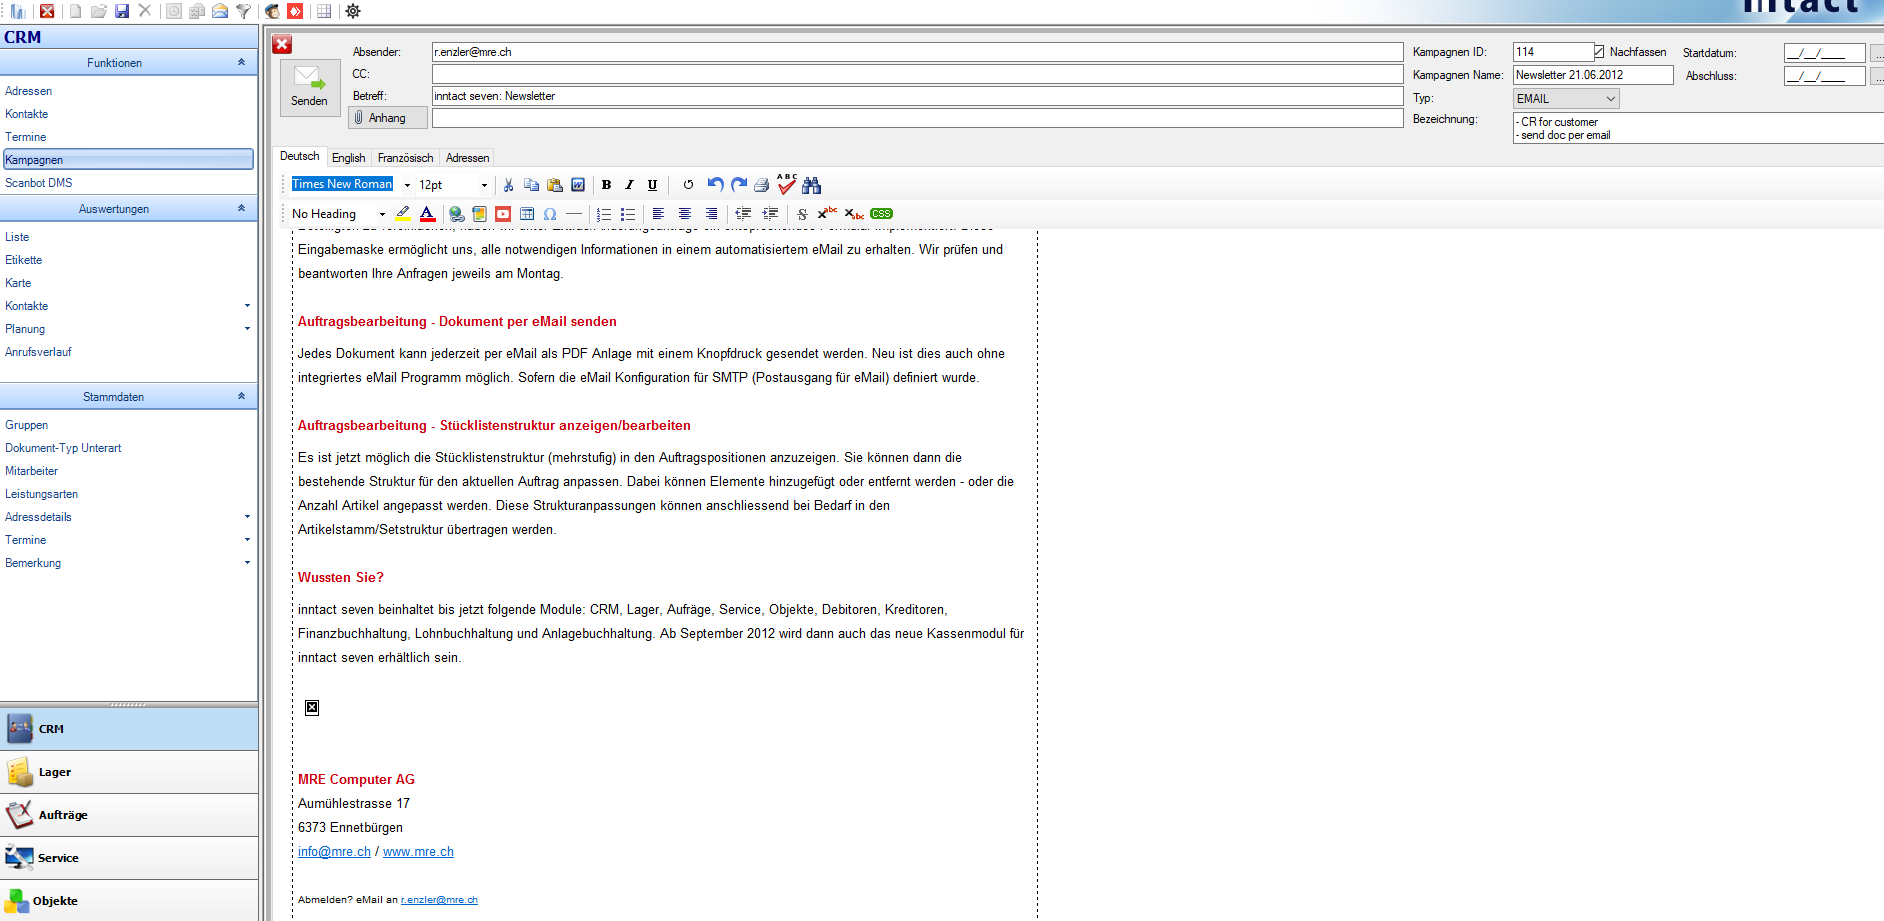Viewport: 1884px width, 921px height.
Task: Click the green CSS button
Action: coord(881,214)
